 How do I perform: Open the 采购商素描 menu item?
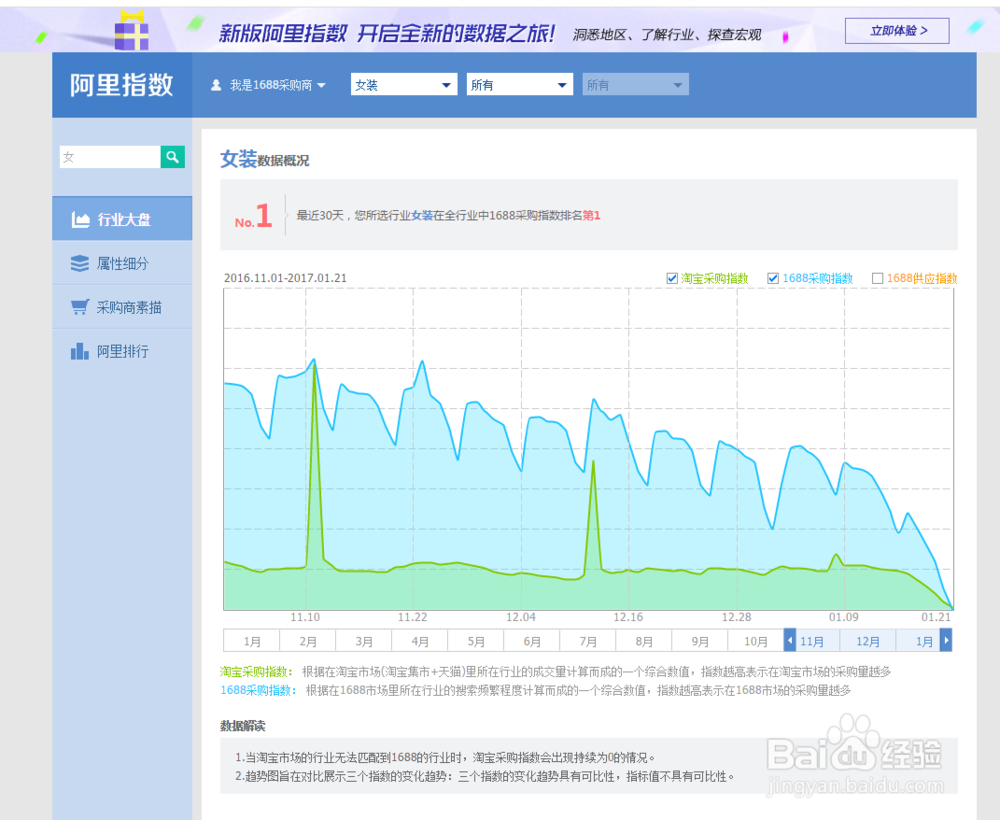pyautogui.click(x=122, y=307)
